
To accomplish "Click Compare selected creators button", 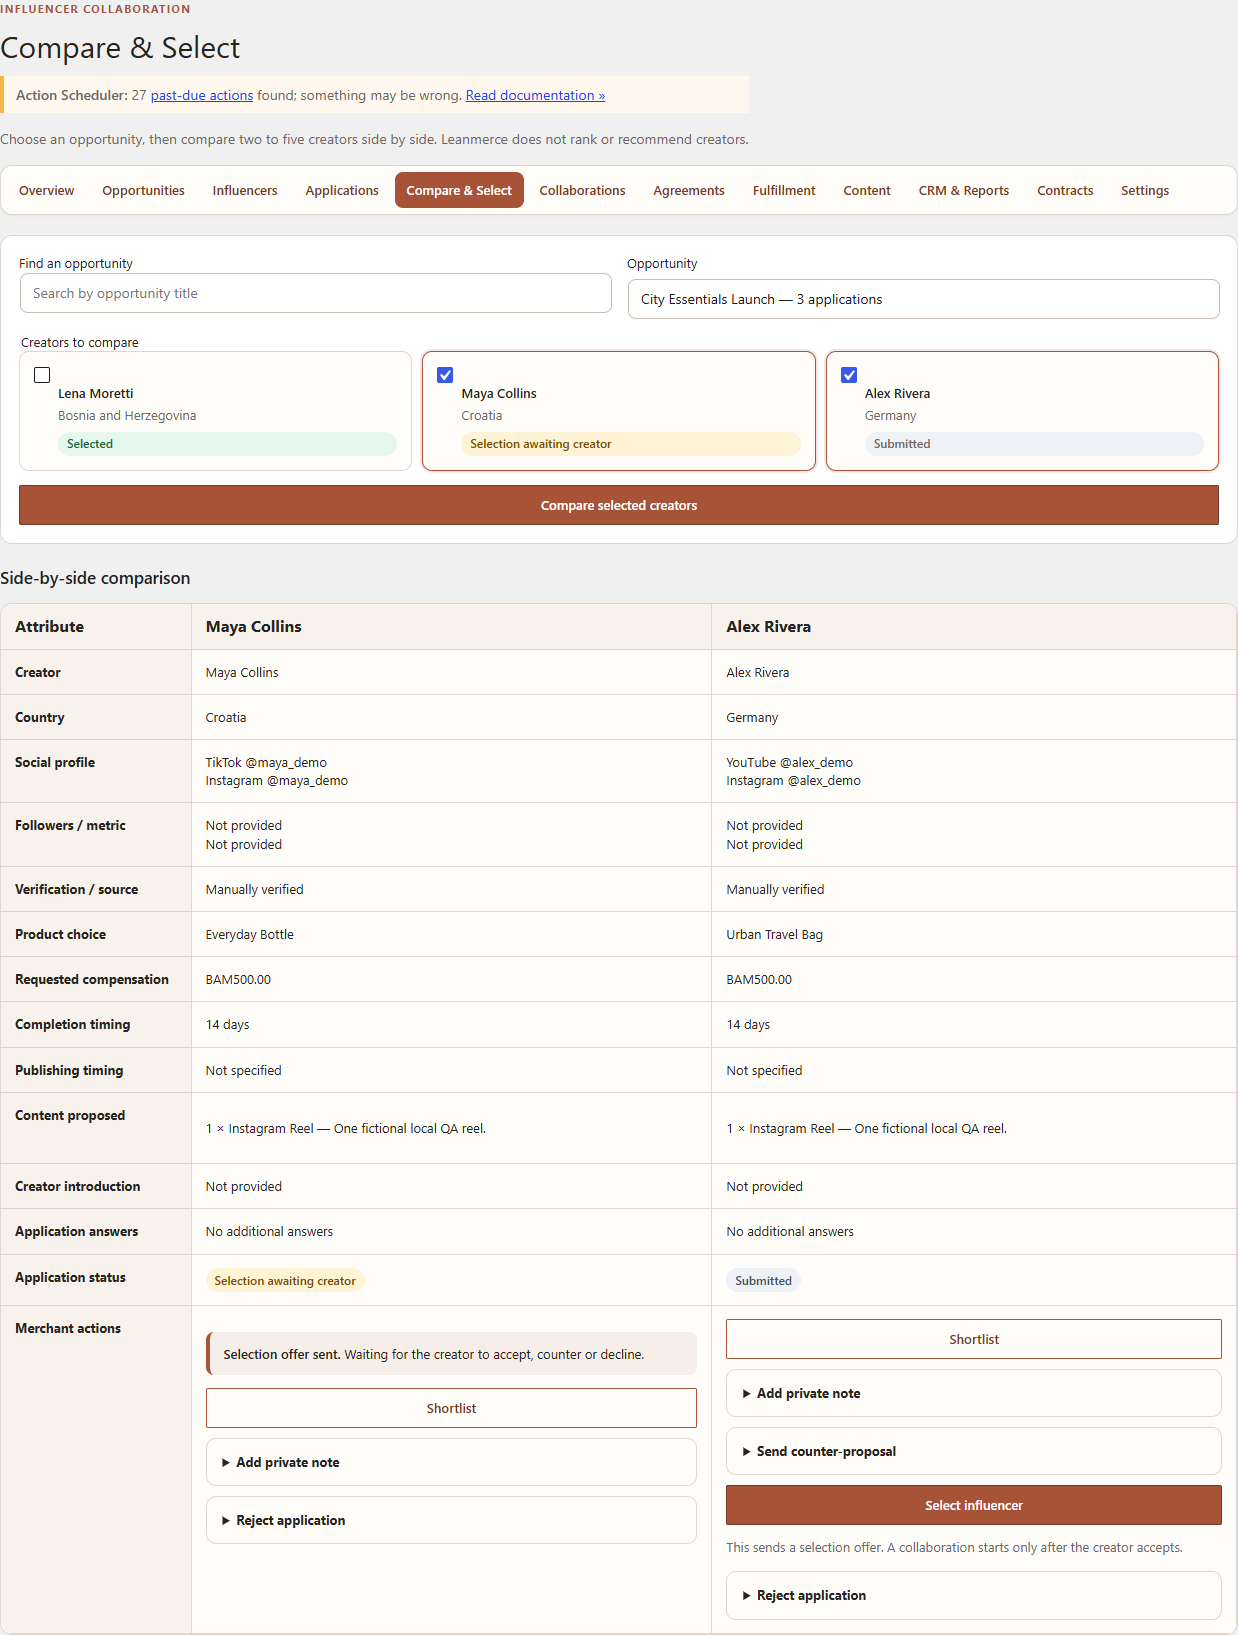I will click(x=619, y=505).
